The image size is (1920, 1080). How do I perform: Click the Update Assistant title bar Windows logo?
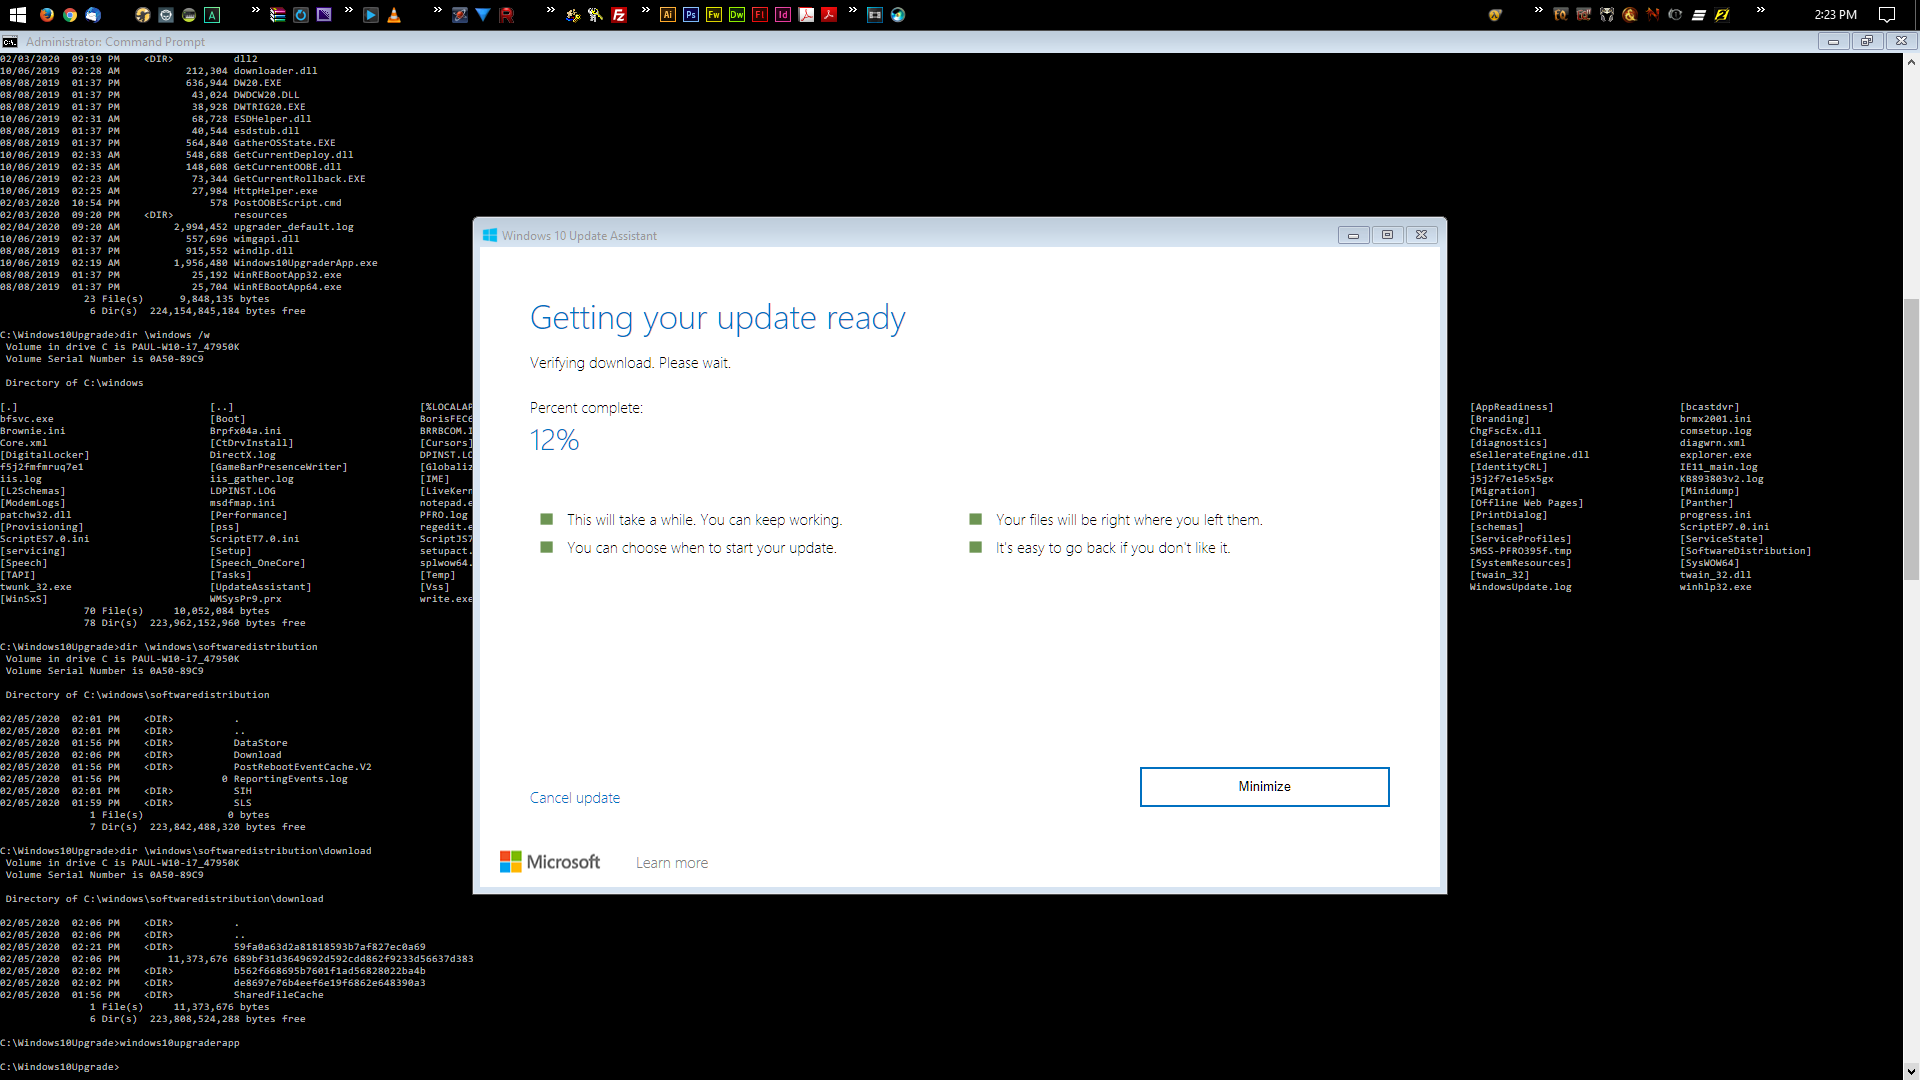[x=490, y=235]
